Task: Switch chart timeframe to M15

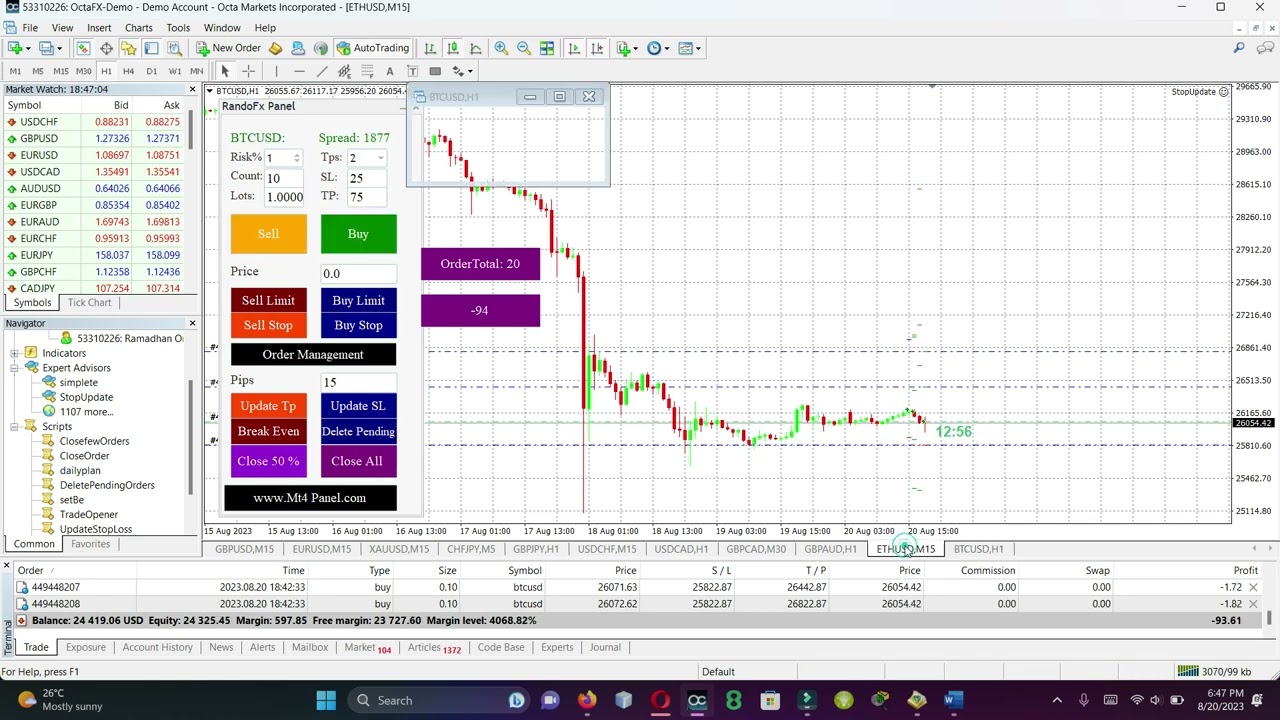Action: [61, 71]
